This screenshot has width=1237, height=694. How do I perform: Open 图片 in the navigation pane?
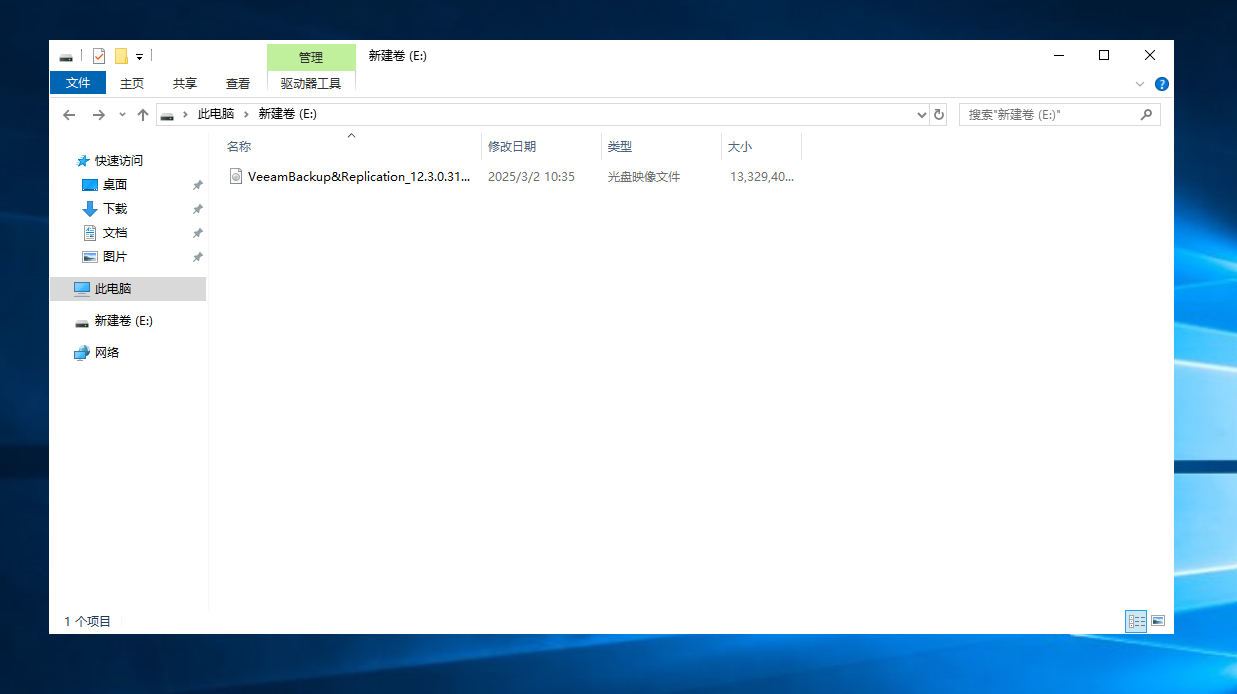115,256
